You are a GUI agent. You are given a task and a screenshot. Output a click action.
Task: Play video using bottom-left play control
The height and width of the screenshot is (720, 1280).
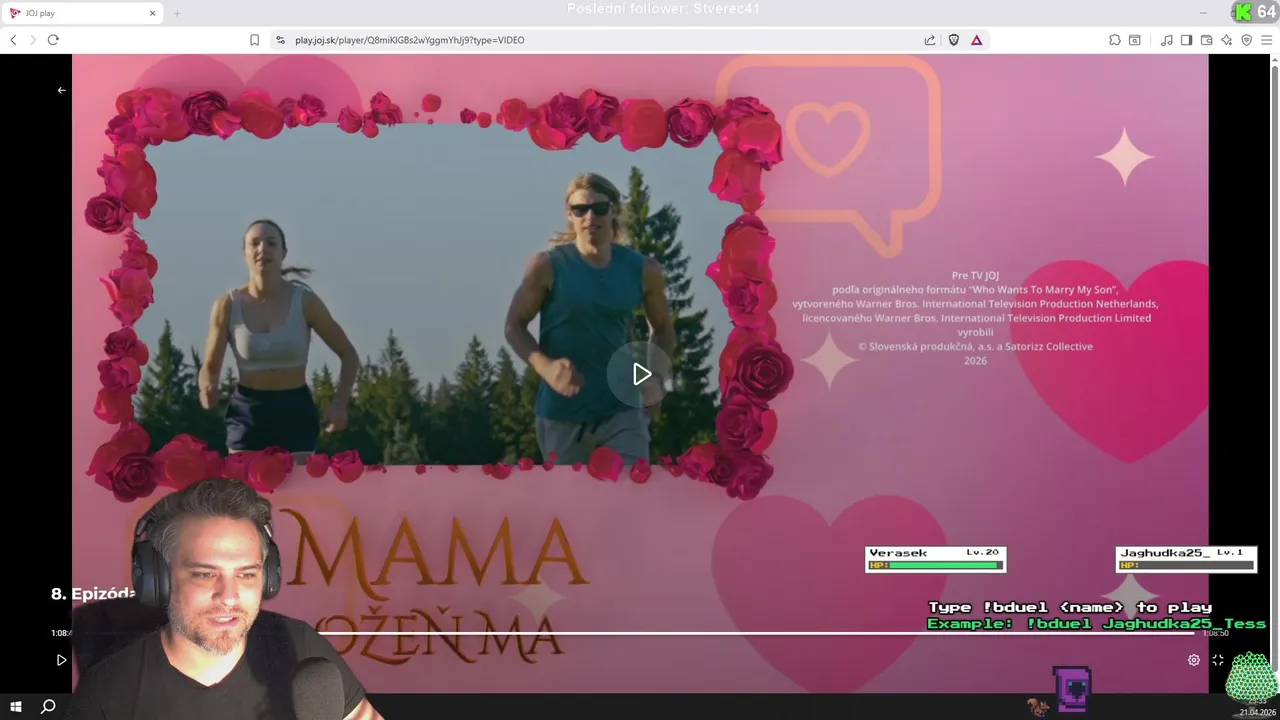61,660
